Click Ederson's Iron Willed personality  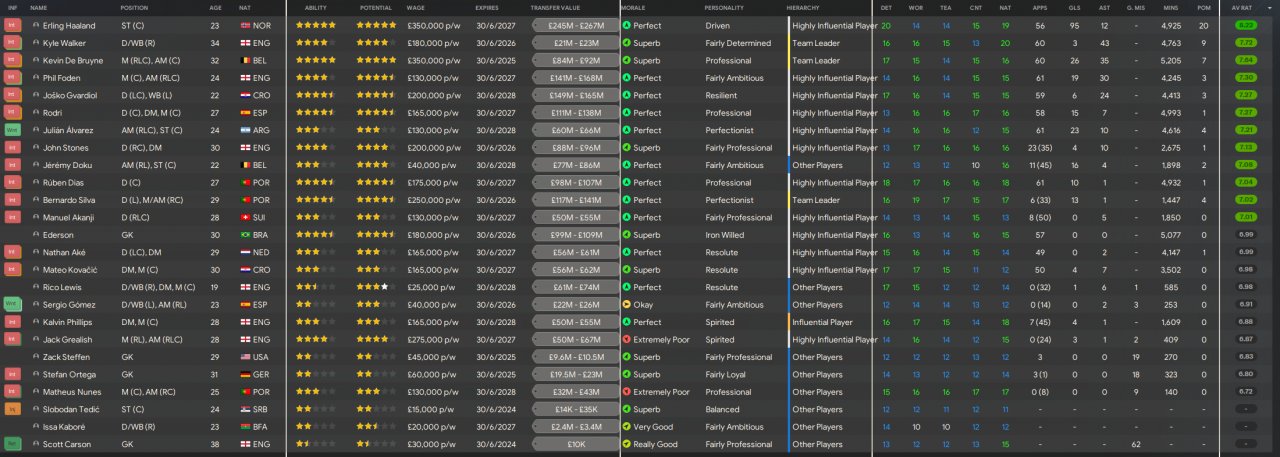(x=725, y=235)
